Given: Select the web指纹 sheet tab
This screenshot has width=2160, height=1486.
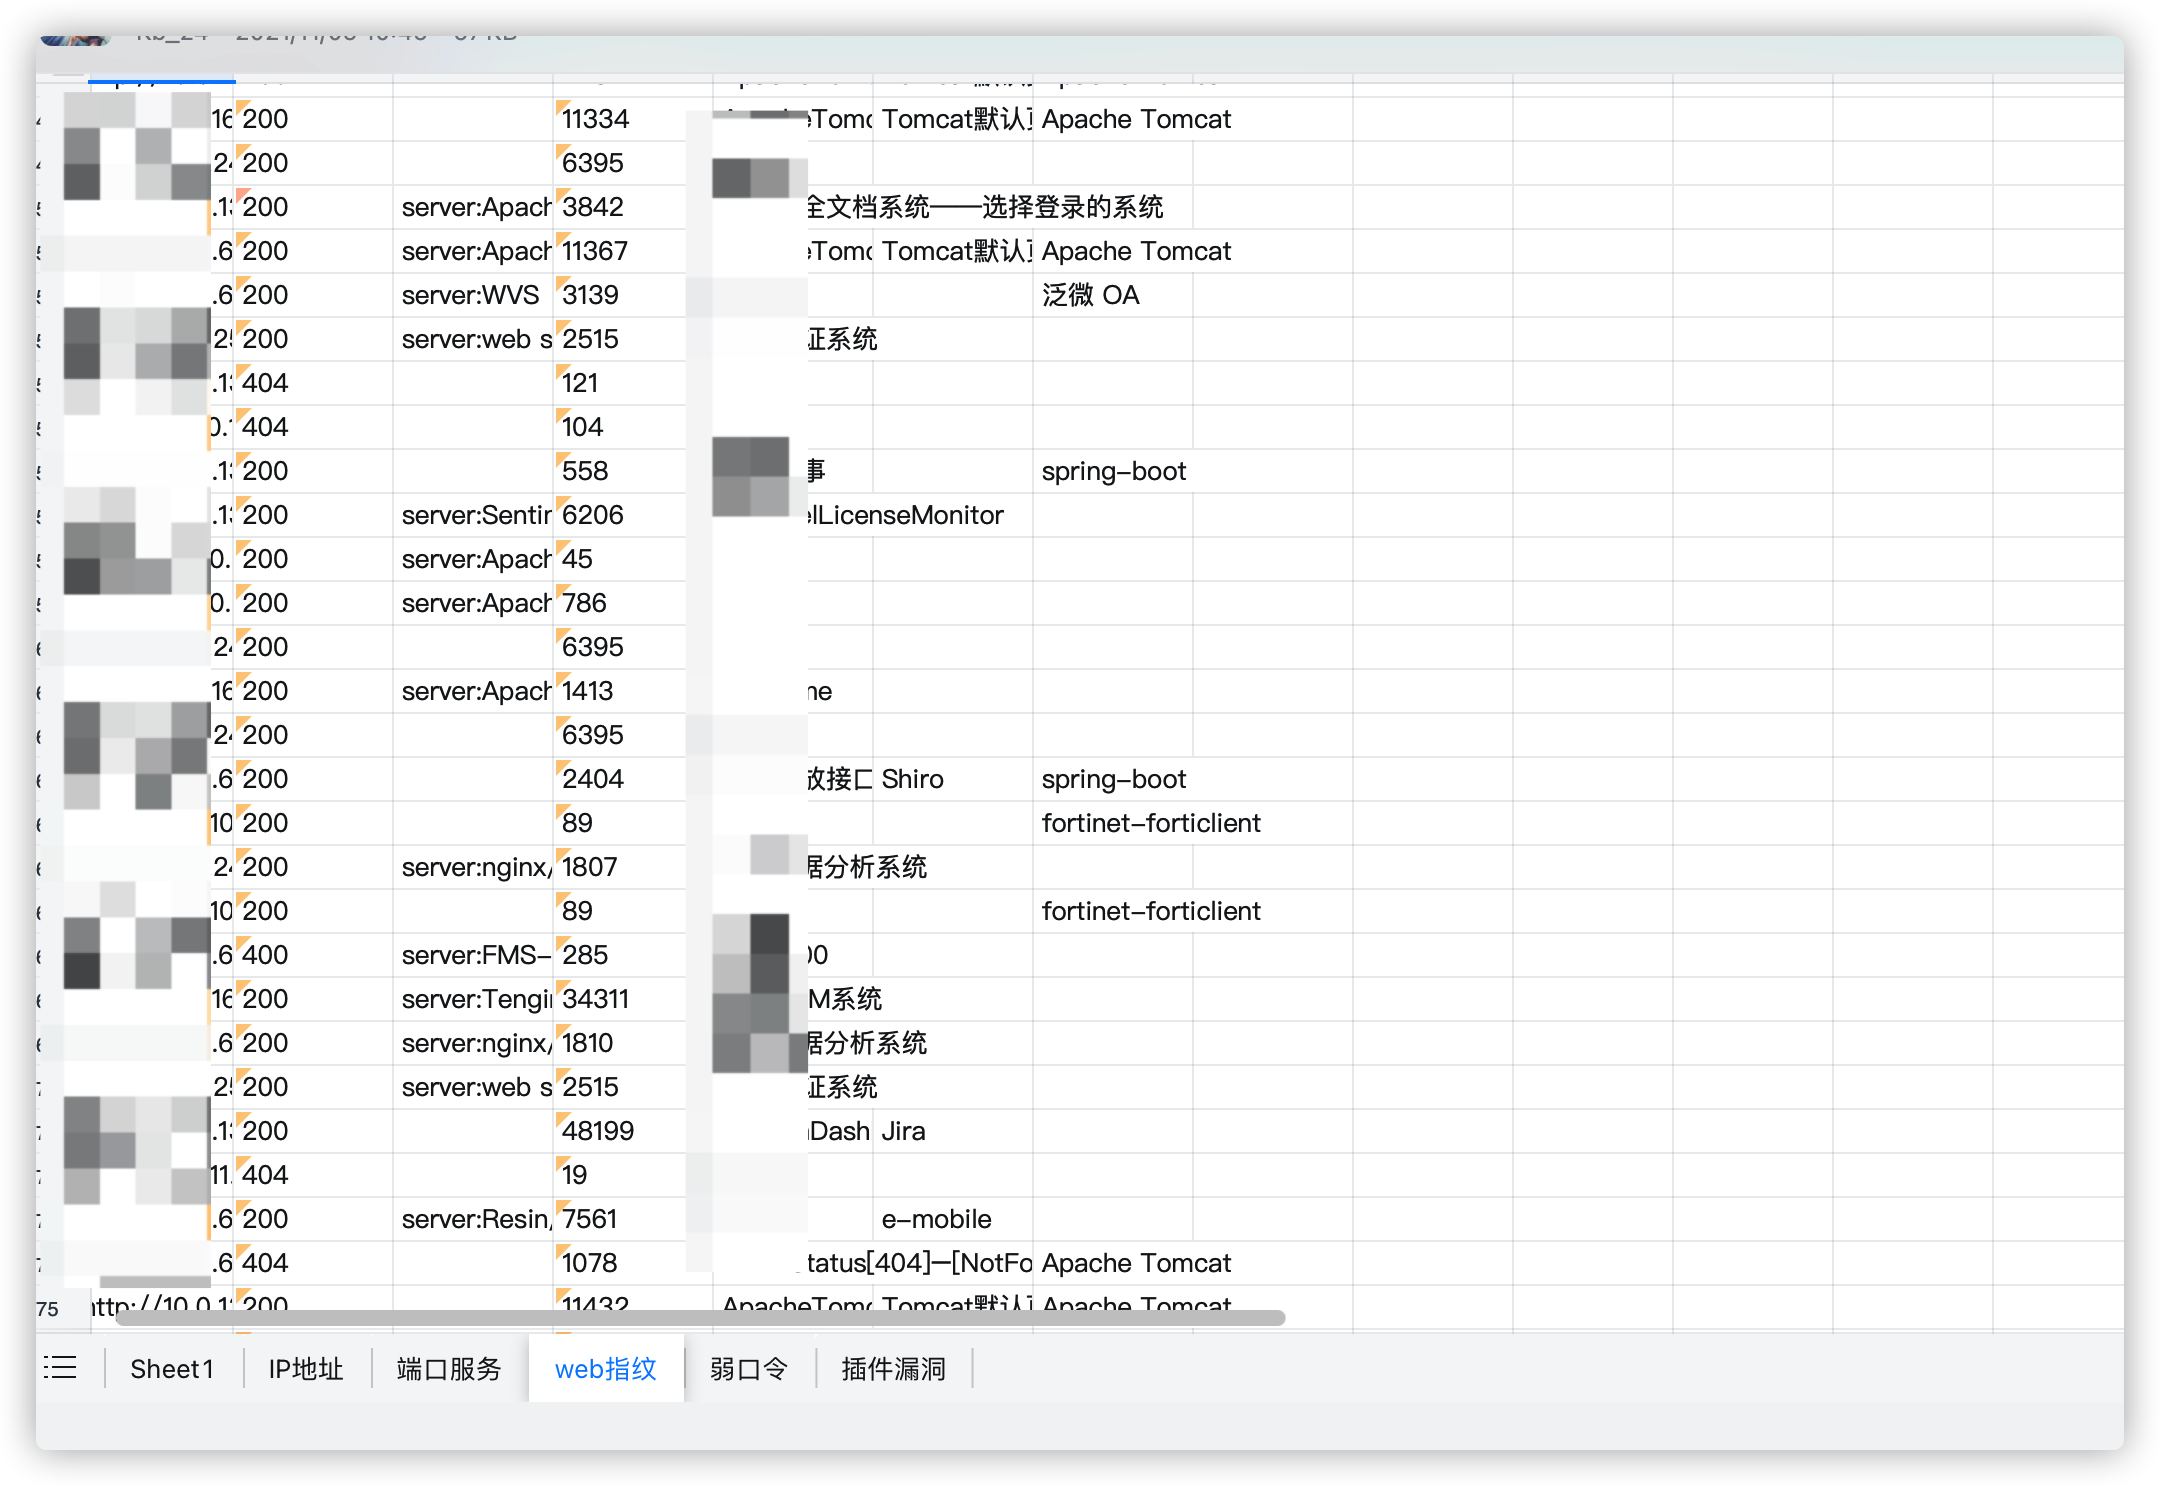Looking at the screenshot, I should coord(605,1368).
